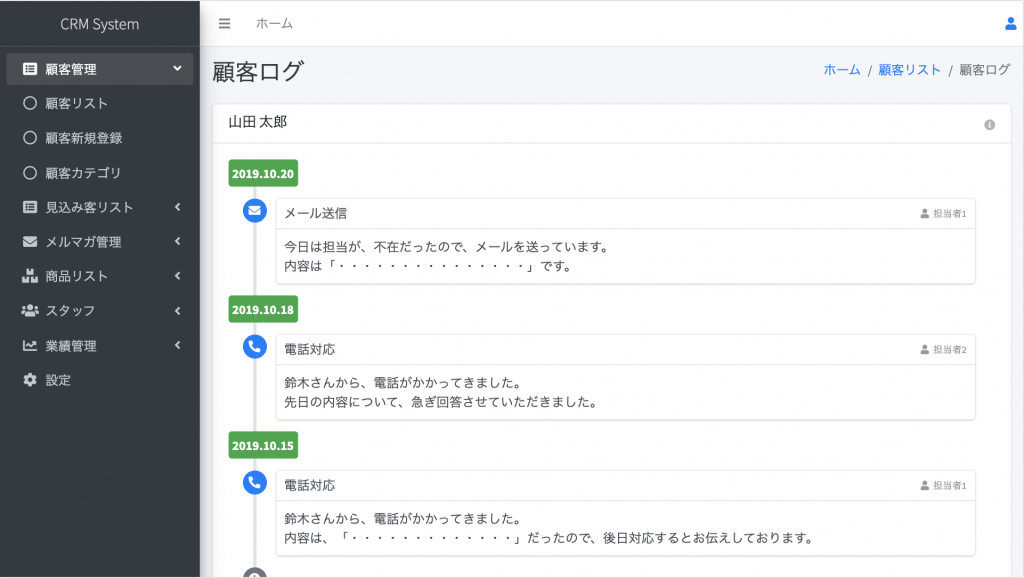This screenshot has width=1024, height=578.
Task: Select the 顧客リスト circle item
Action: 100,103
